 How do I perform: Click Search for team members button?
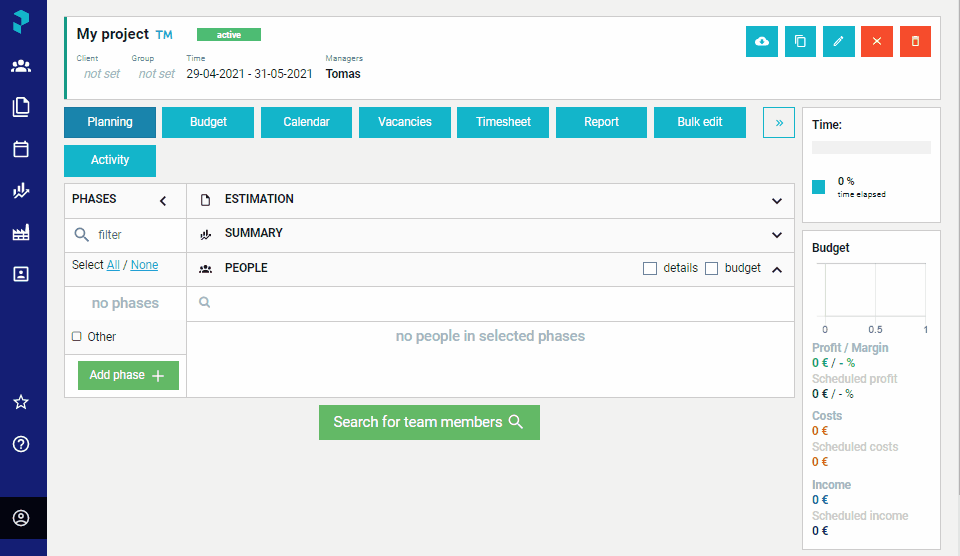(429, 423)
